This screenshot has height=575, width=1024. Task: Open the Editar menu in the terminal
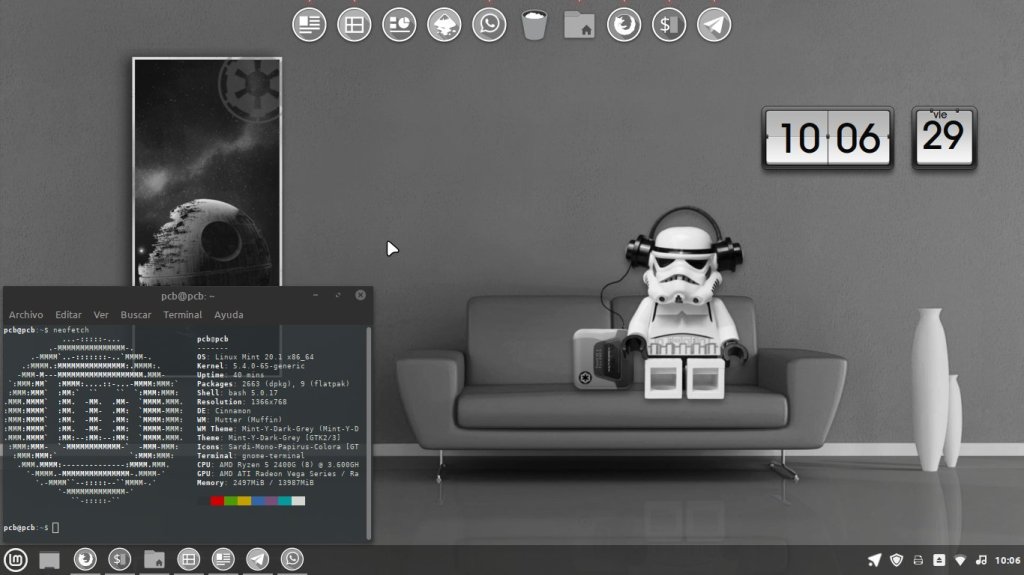point(68,314)
